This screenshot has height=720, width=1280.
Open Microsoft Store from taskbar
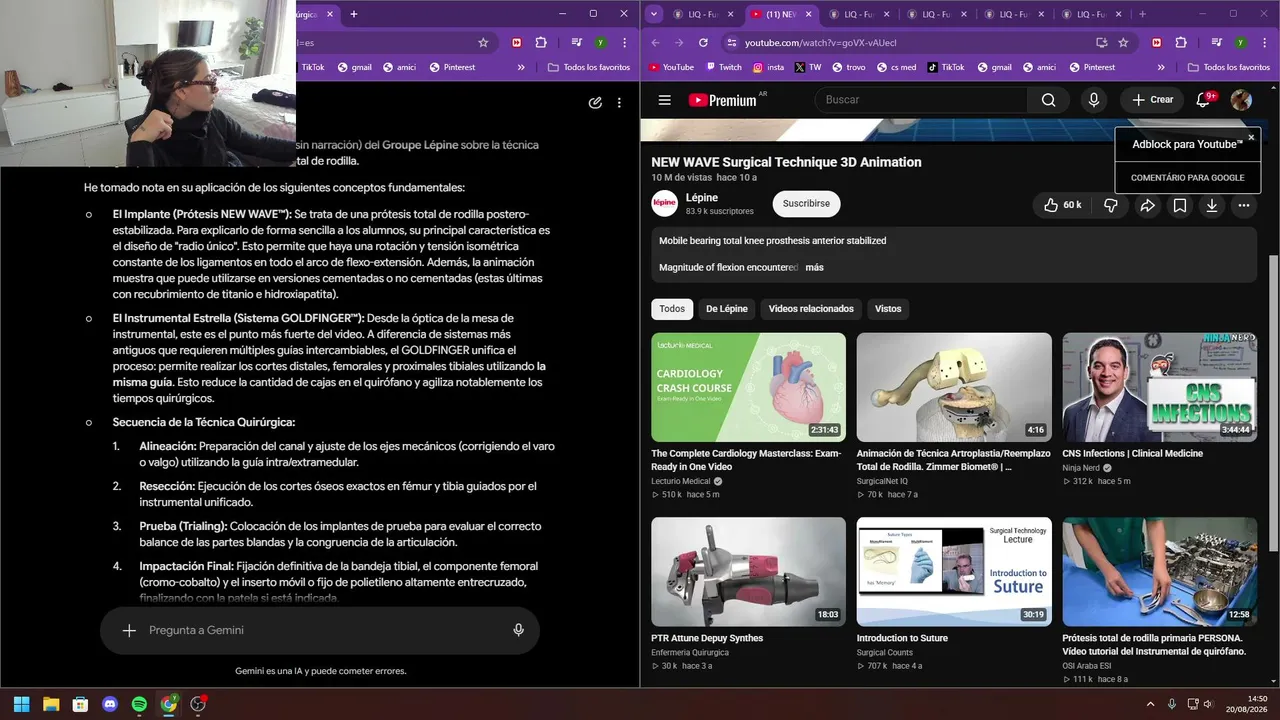coord(81,704)
